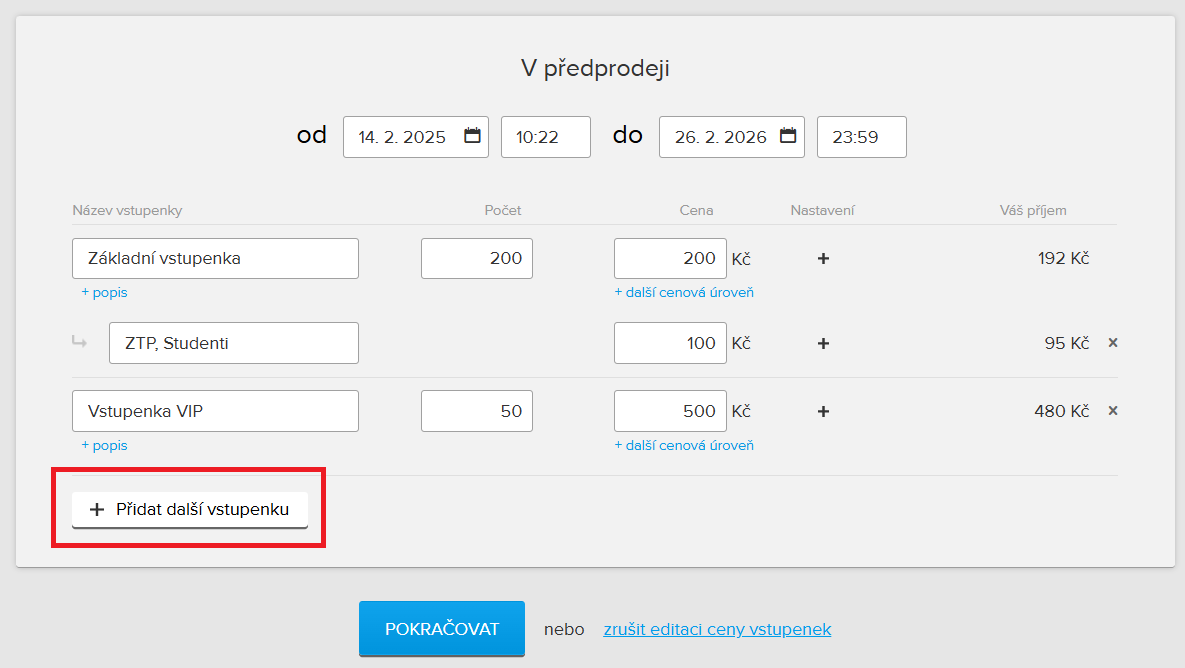Click the price field showing 100
The height and width of the screenshot is (668, 1185).
670,343
